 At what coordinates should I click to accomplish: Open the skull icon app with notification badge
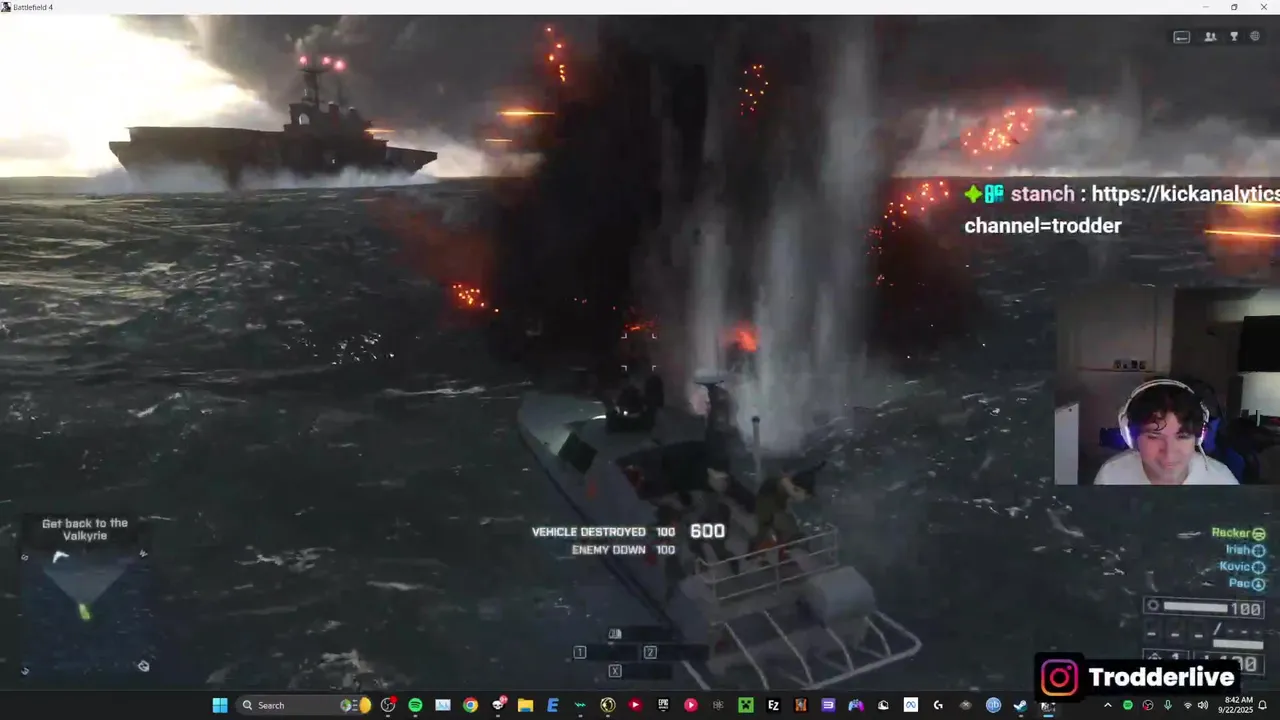[x=498, y=705]
